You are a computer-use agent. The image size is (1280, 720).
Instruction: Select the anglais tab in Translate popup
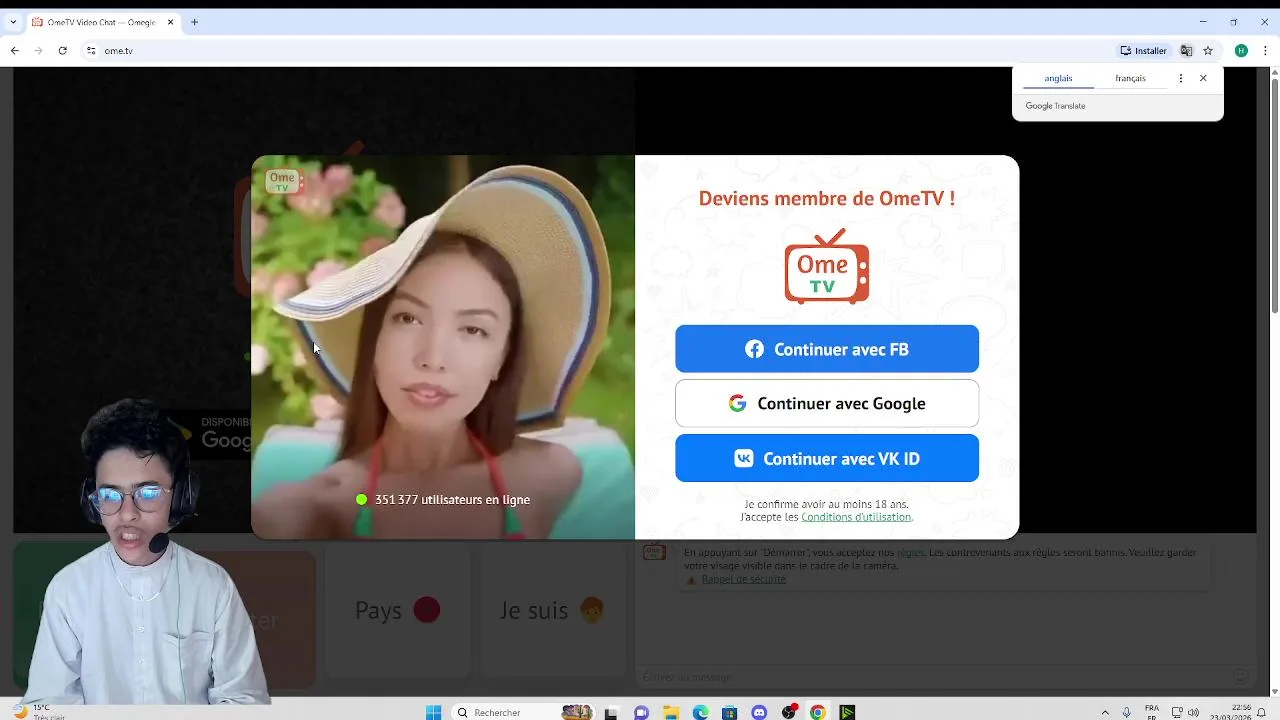point(1058,78)
